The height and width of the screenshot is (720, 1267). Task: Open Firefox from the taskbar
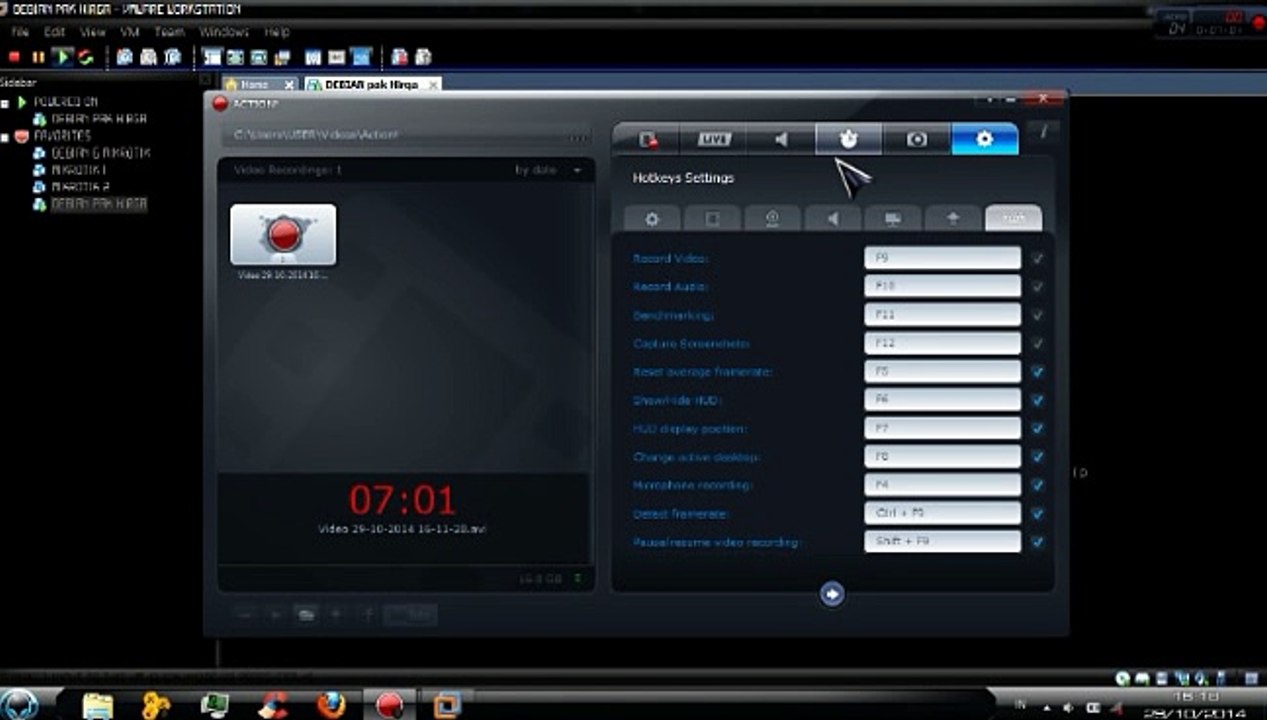[x=331, y=705]
